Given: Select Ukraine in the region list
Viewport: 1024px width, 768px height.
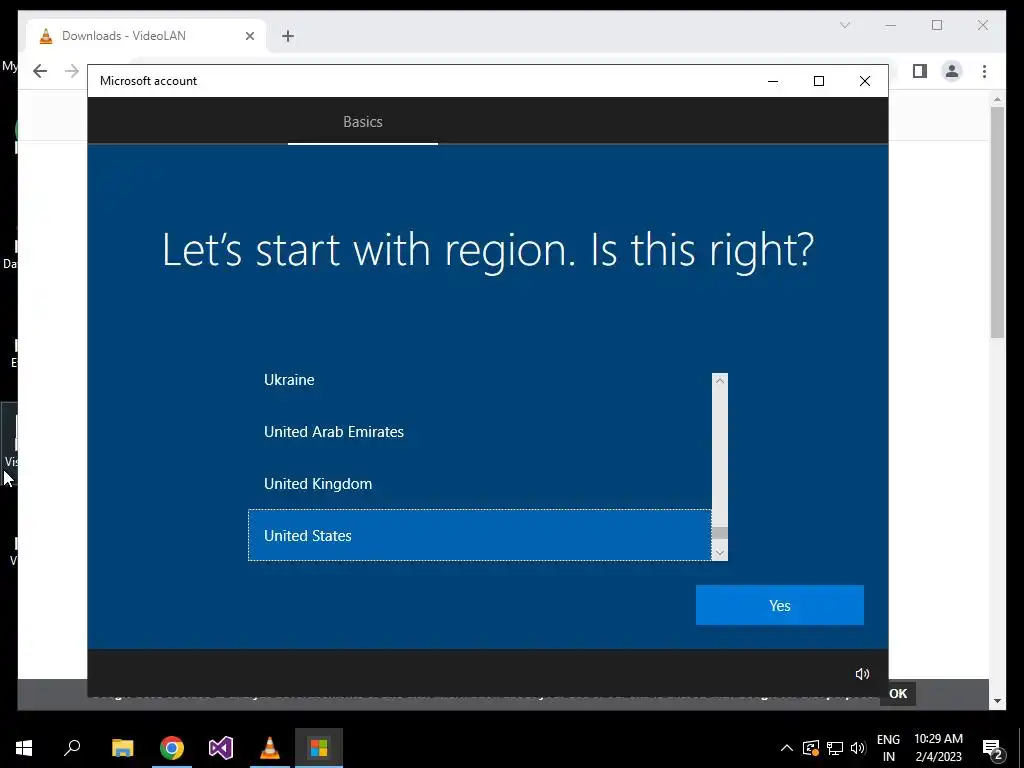Looking at the screenshot, I should (479, 379).
